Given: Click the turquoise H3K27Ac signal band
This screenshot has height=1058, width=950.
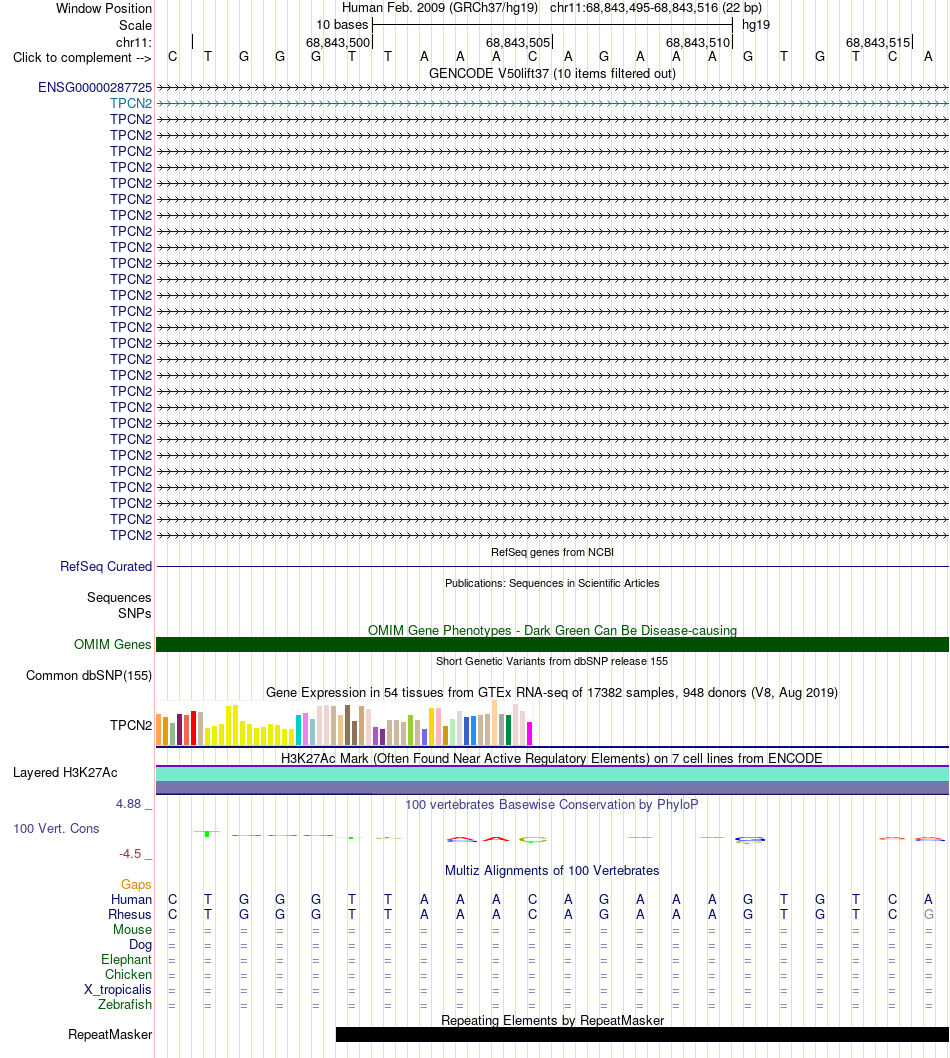Looking at the screenshot, I should pyautogui.click(x=552, y=774).
